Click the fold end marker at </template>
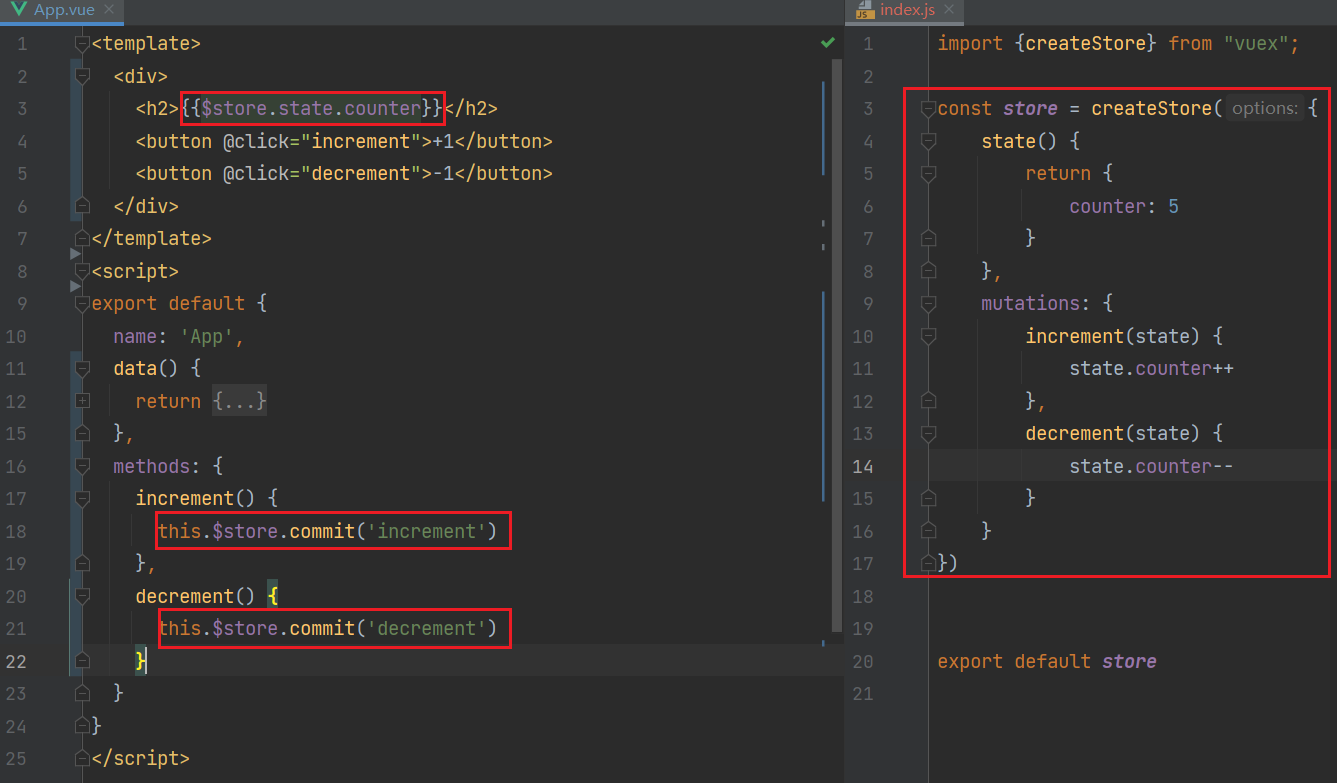Viewport: 1337px width, 783px height. coord(82,239)
